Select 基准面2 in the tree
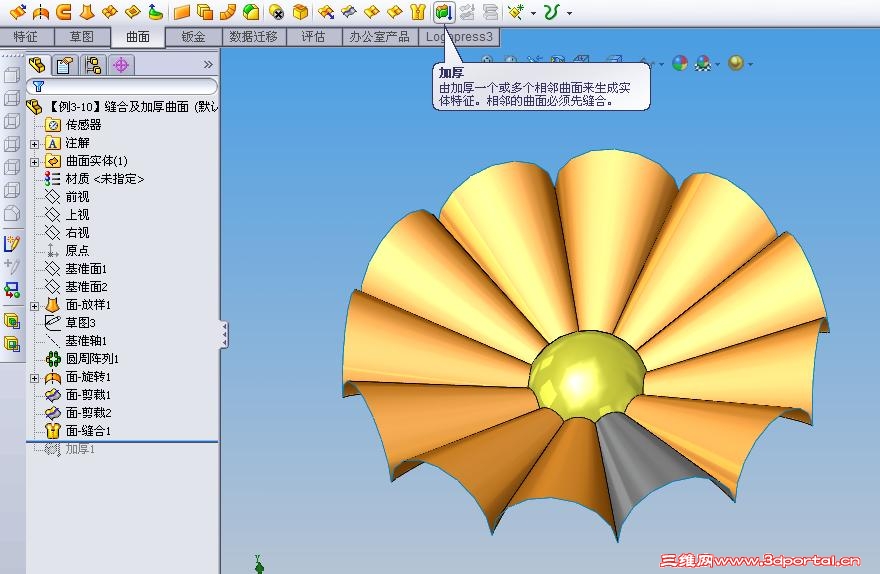The image size is (880, 574). pyautogui.click(x=76, y=287)
